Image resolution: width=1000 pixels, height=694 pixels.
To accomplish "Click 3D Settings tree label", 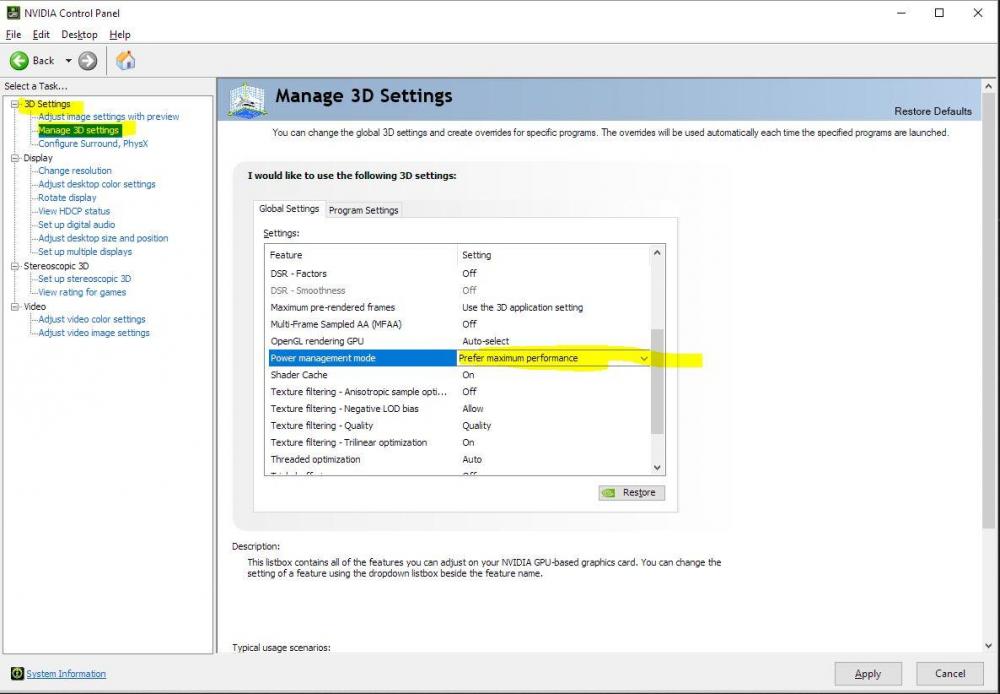I will tap(47, 103).
